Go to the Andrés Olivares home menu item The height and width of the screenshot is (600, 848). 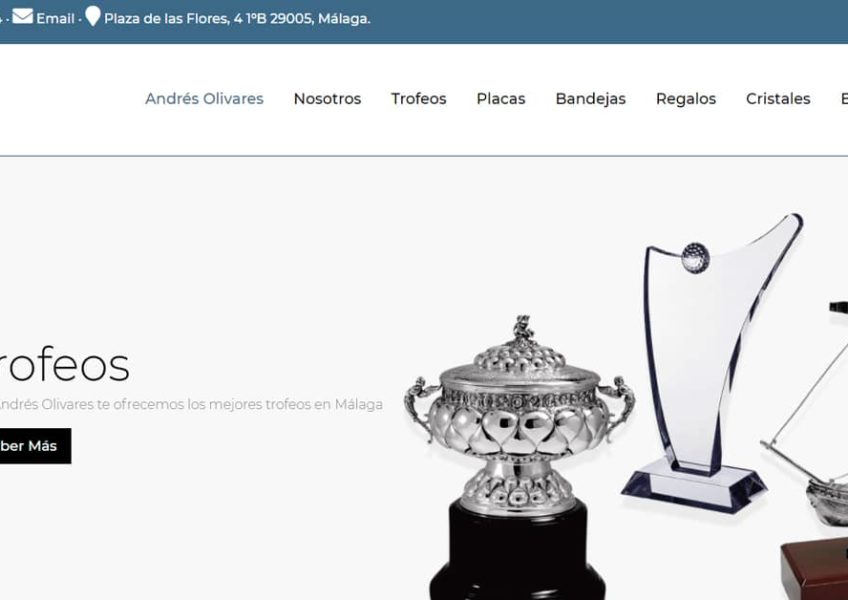point(204,98)
